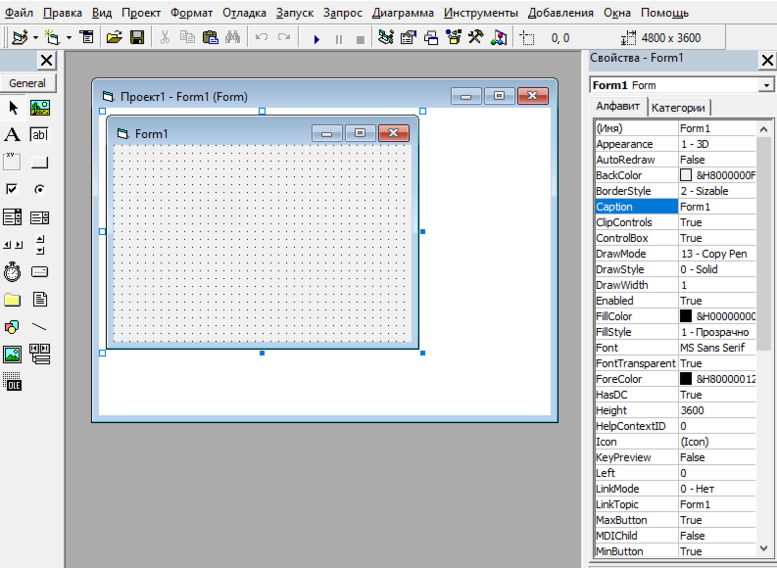Click the Add Form toolbar icon
This screenshot has width=777, height=568.
(x=52, y=38)
